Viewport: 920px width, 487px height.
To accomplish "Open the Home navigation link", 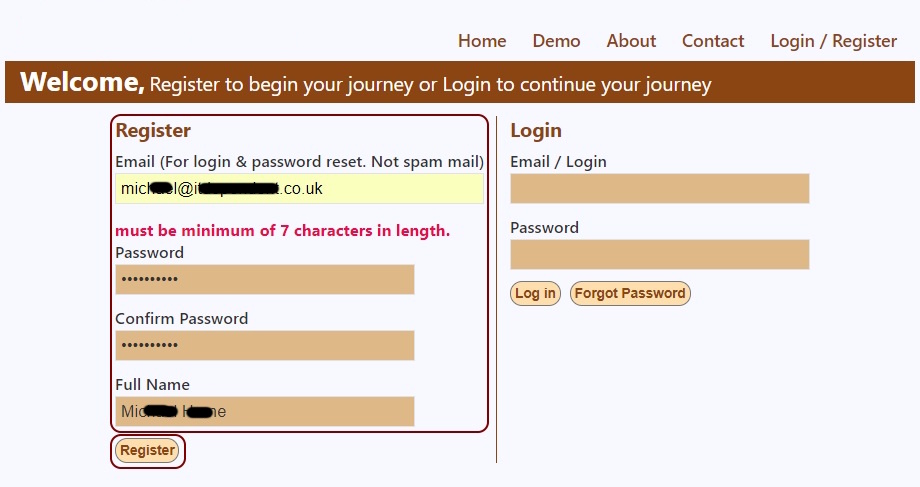I will (482, 41).
